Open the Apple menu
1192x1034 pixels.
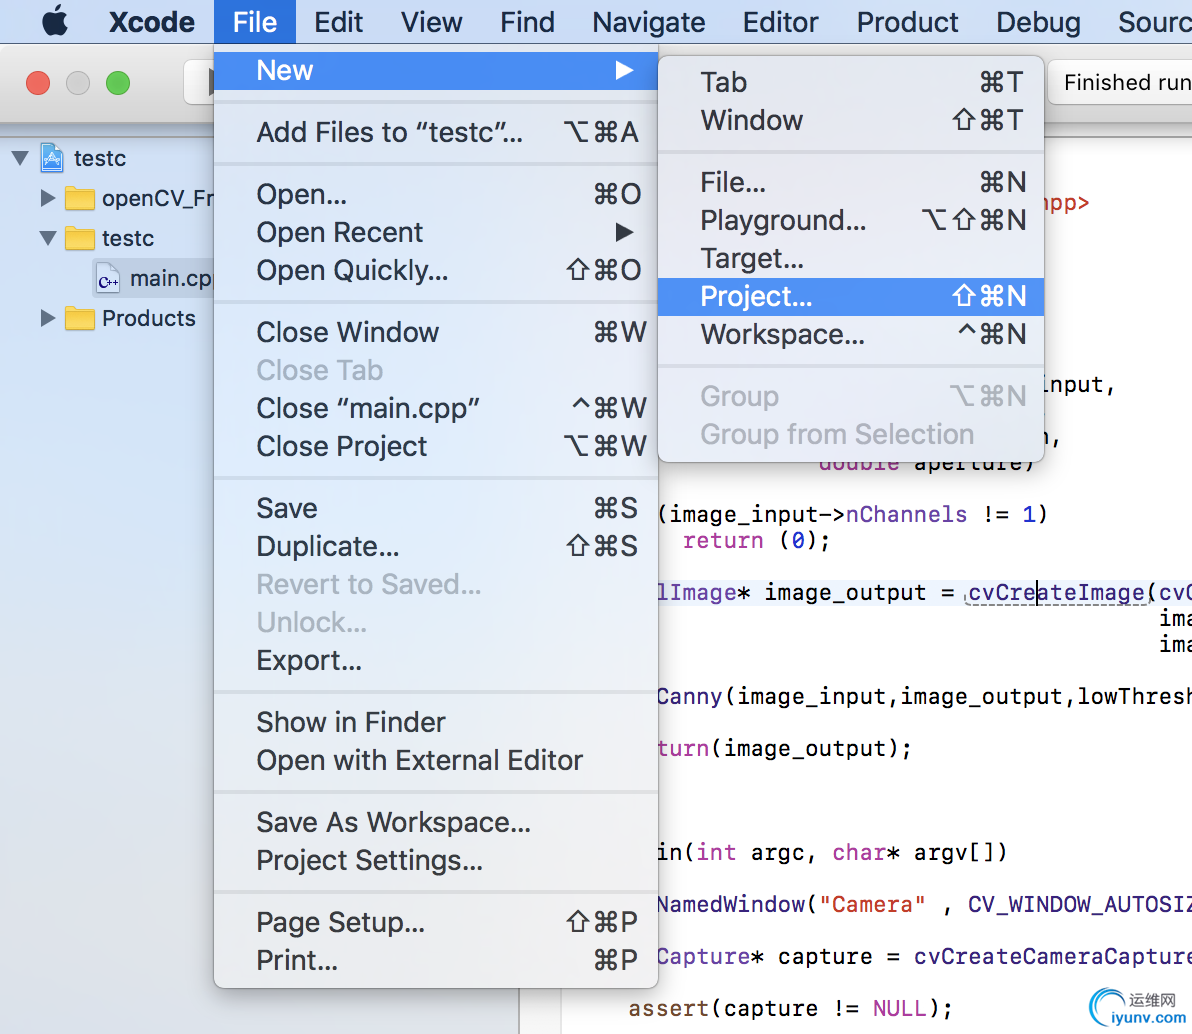tap(55, 21)
